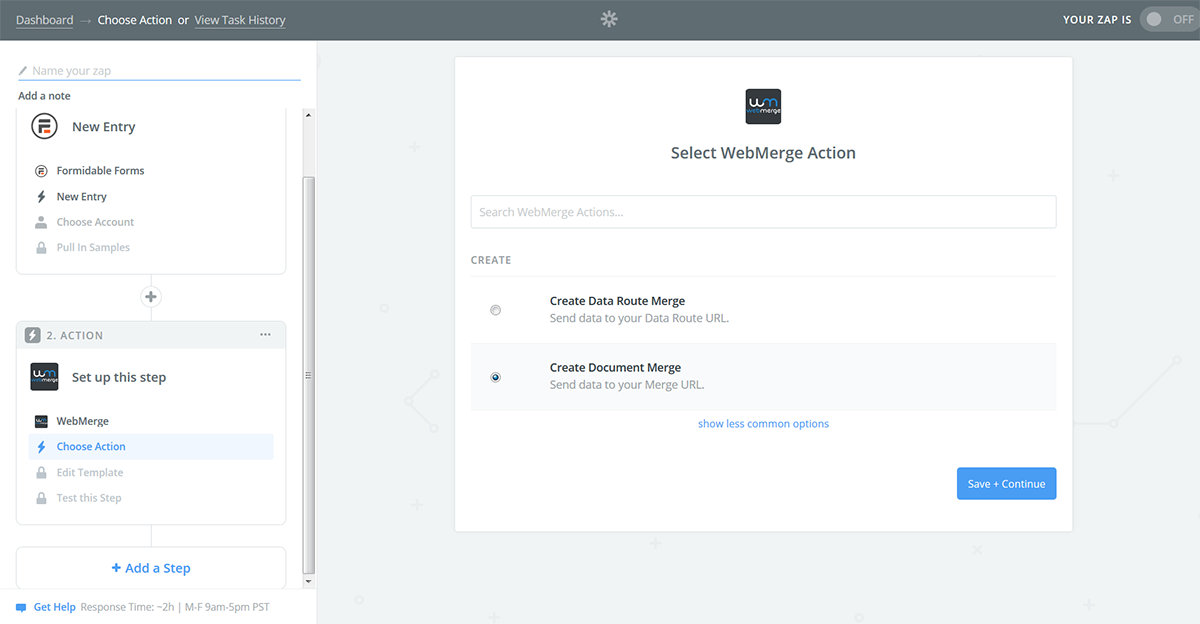The width and height of the screenshot is (1200, 624).
Task: Click the Save + Continue button
Action: 1006,484
